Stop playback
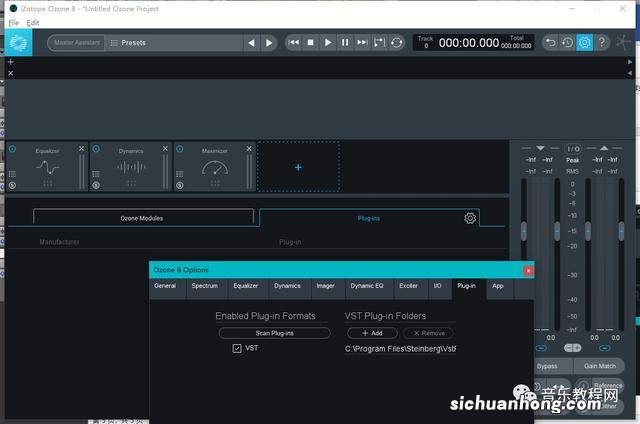Image resolution: width=640 pixels, height=424 pixels. [x=310, y=42]
